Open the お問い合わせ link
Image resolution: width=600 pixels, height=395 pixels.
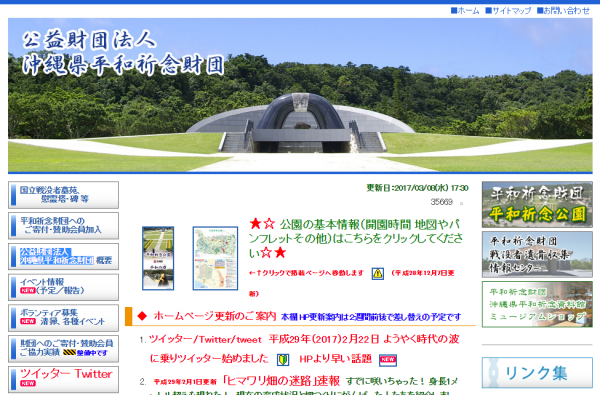[563, 11]
